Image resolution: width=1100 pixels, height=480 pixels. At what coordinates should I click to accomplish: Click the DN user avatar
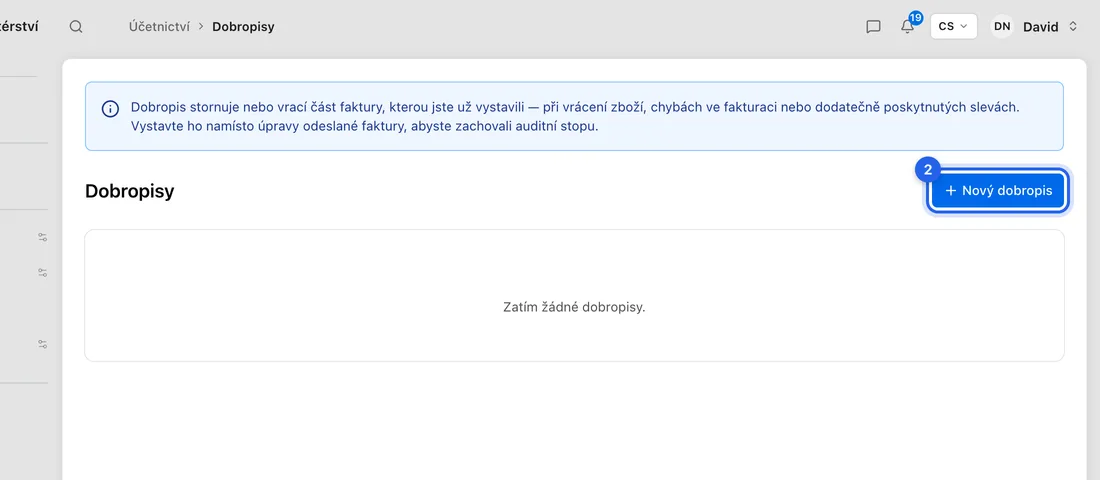coord(1002,27)
